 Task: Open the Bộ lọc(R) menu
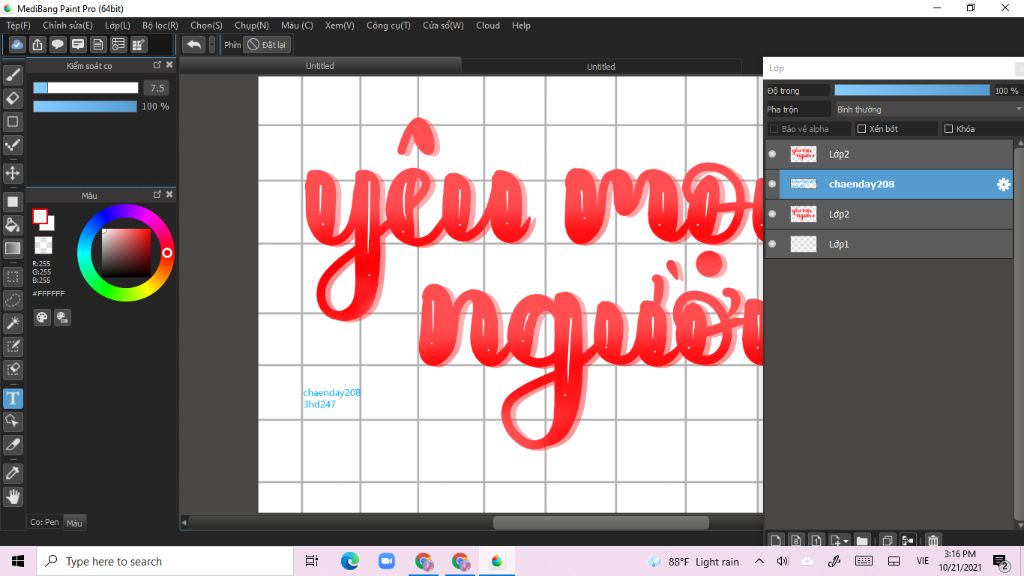point(160,25)
